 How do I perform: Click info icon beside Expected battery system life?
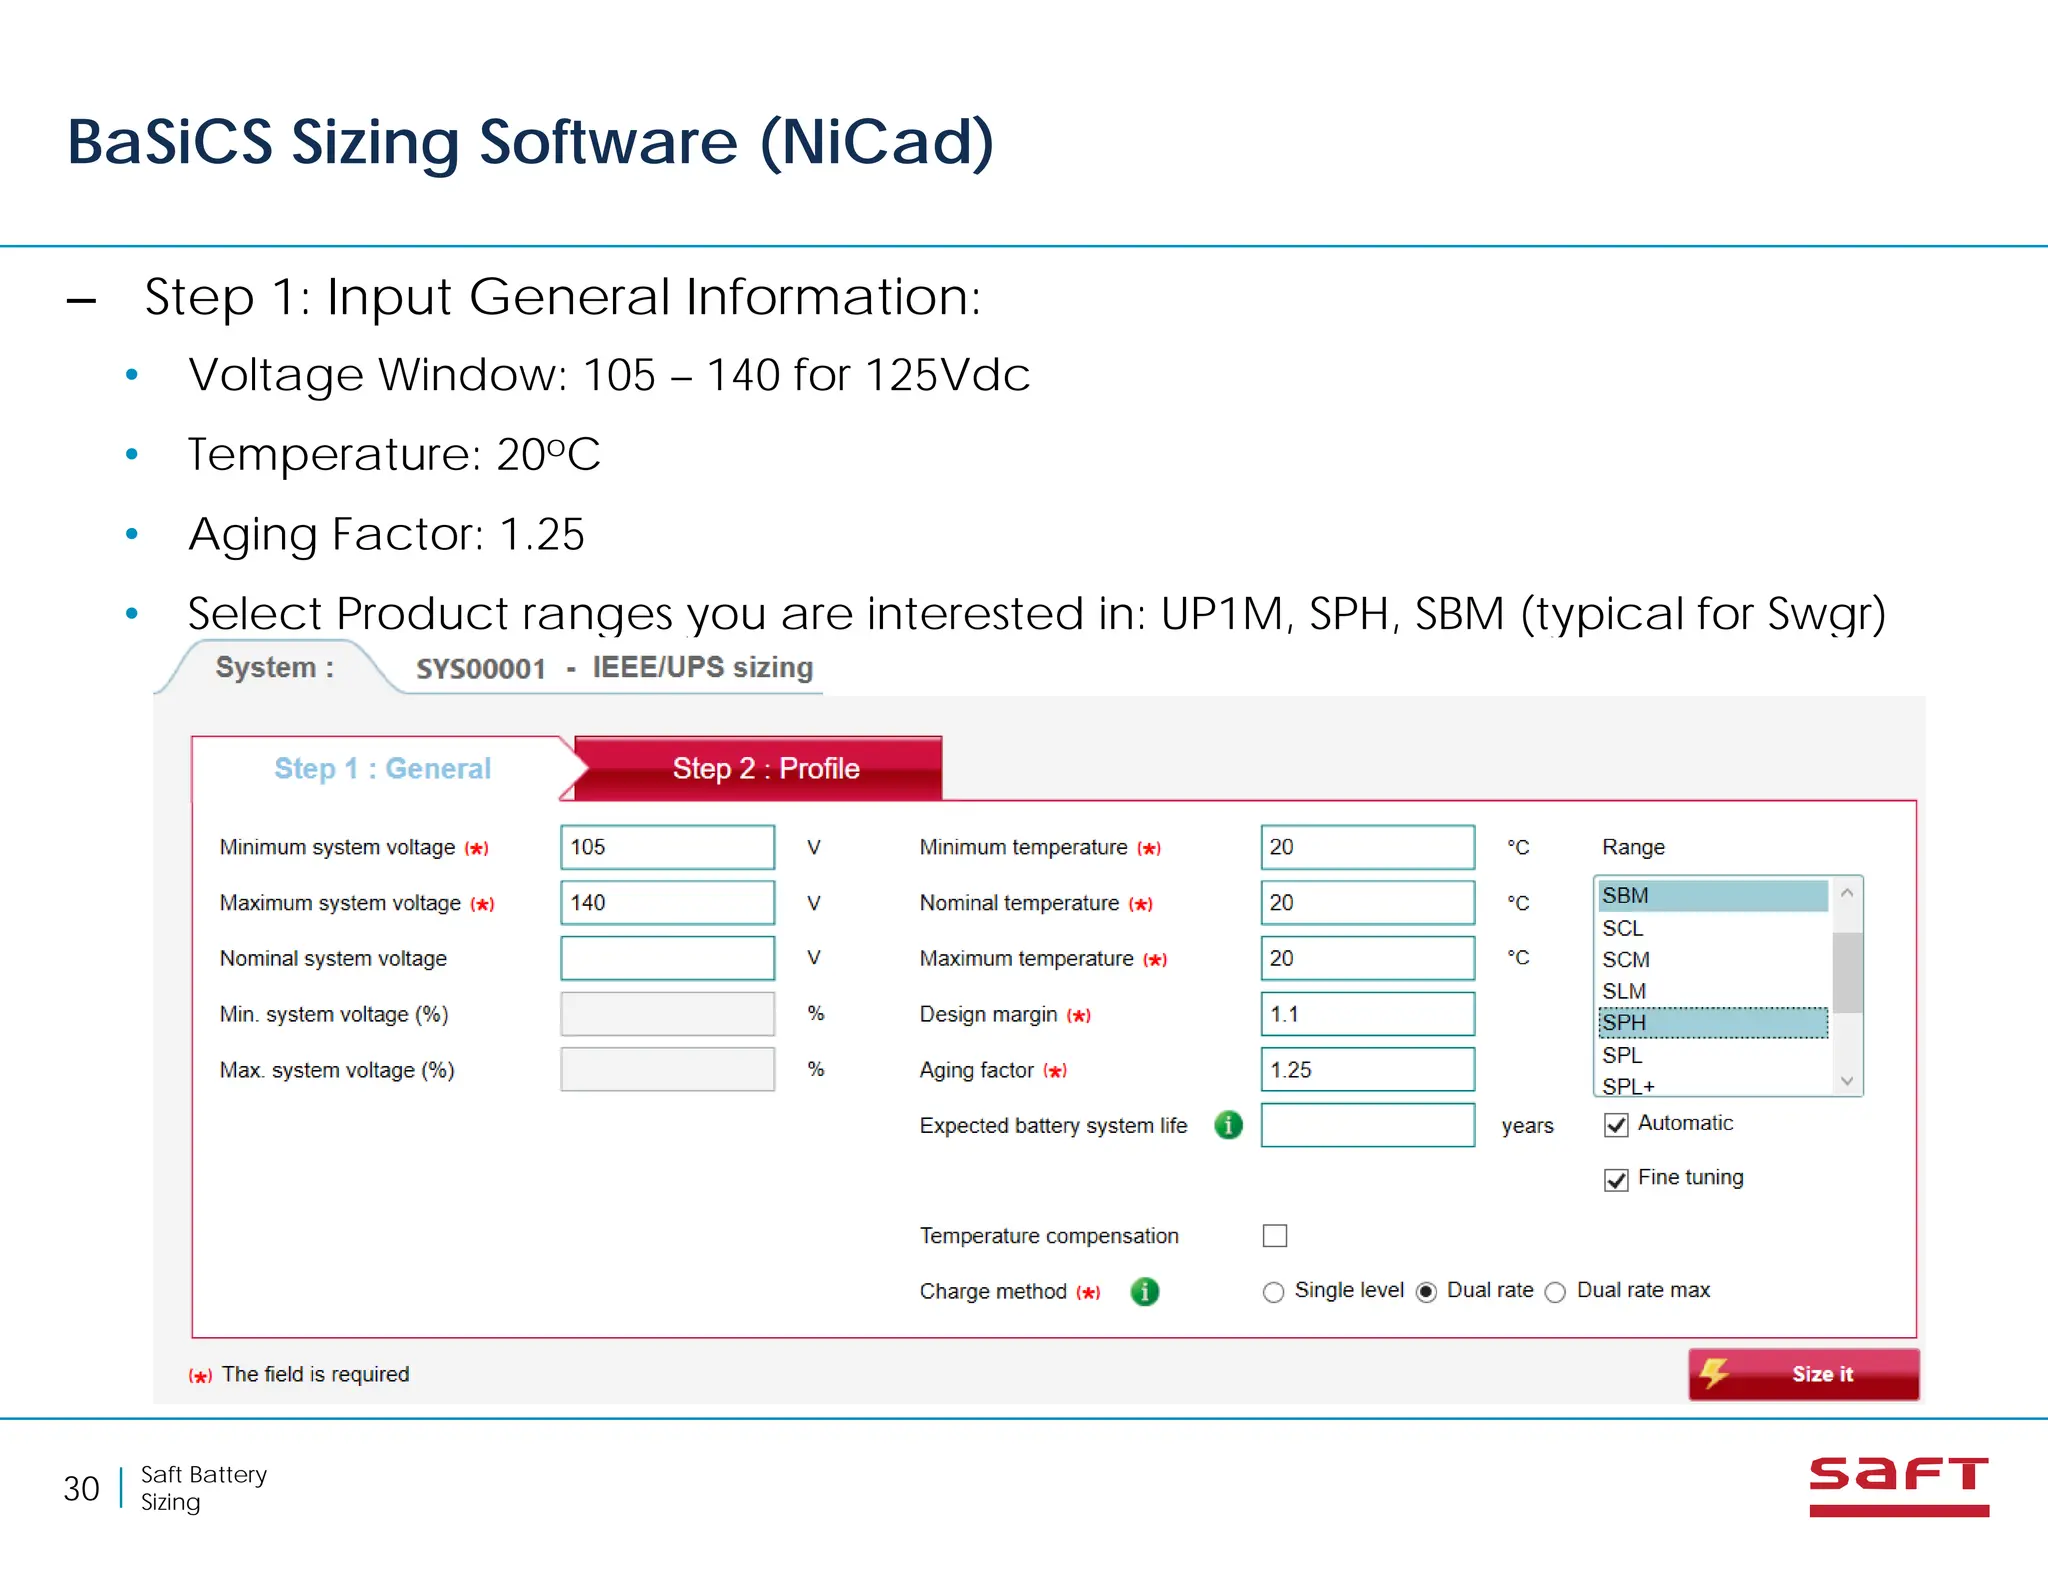click(1228, 1125)
